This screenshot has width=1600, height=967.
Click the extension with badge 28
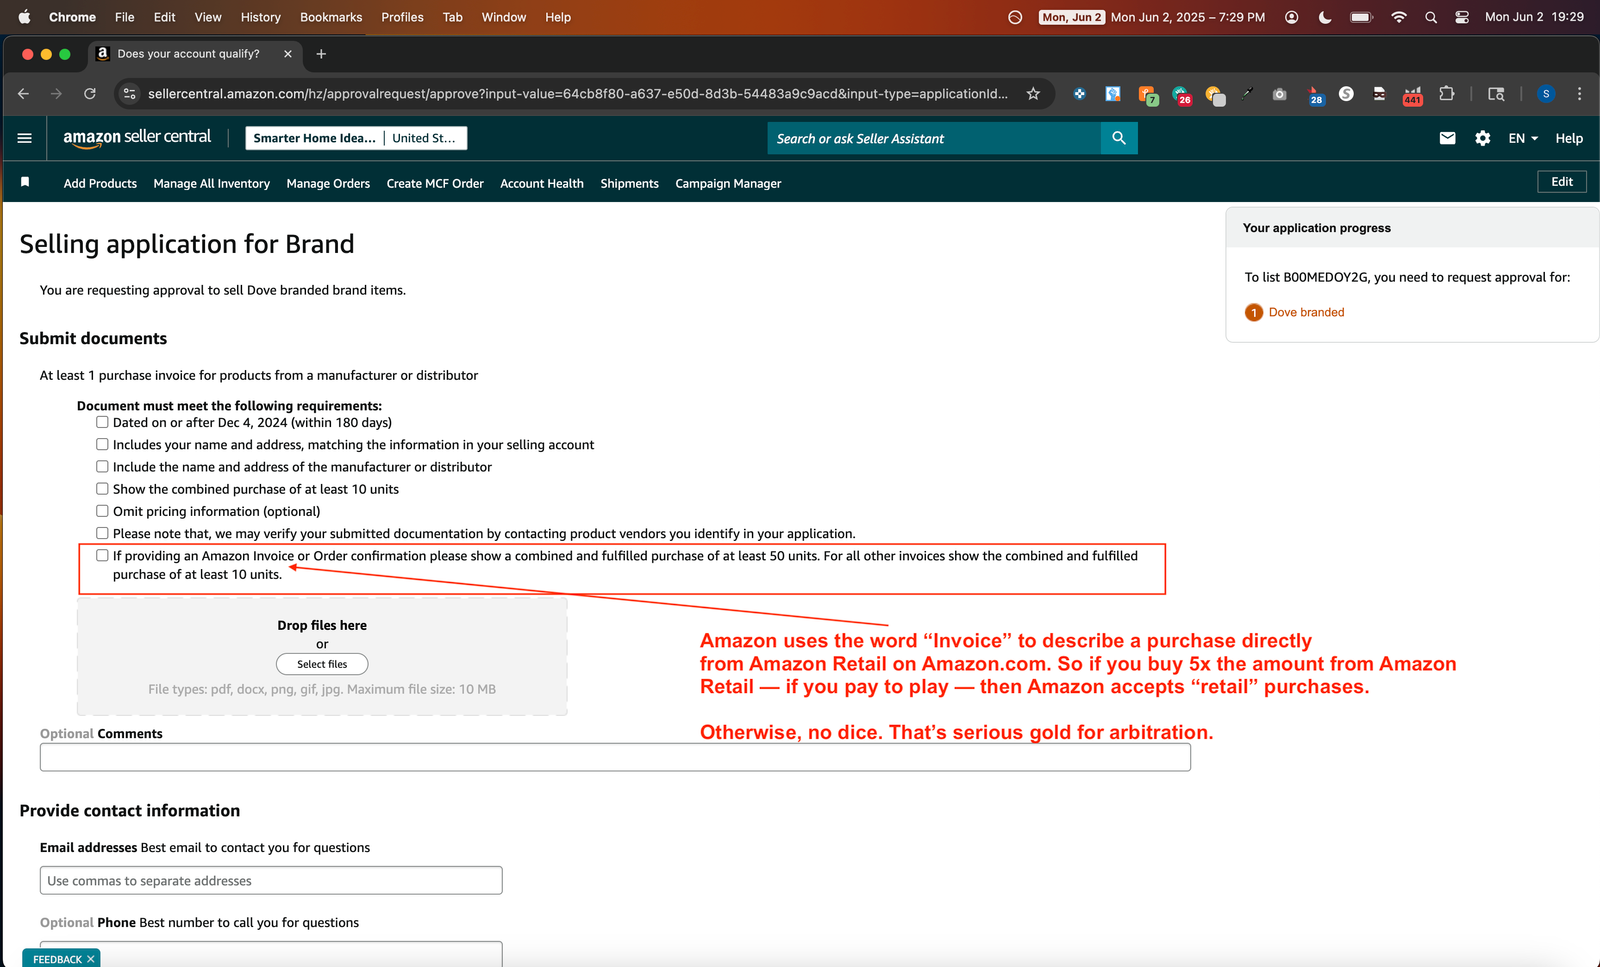(1316, 95)
